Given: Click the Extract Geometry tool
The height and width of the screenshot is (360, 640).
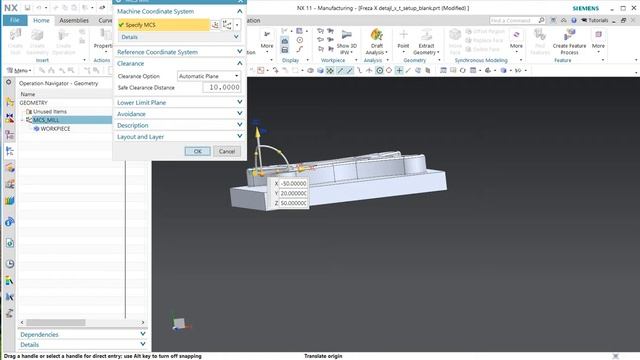Looking at the screenshot, I should (x=426, y=42).
